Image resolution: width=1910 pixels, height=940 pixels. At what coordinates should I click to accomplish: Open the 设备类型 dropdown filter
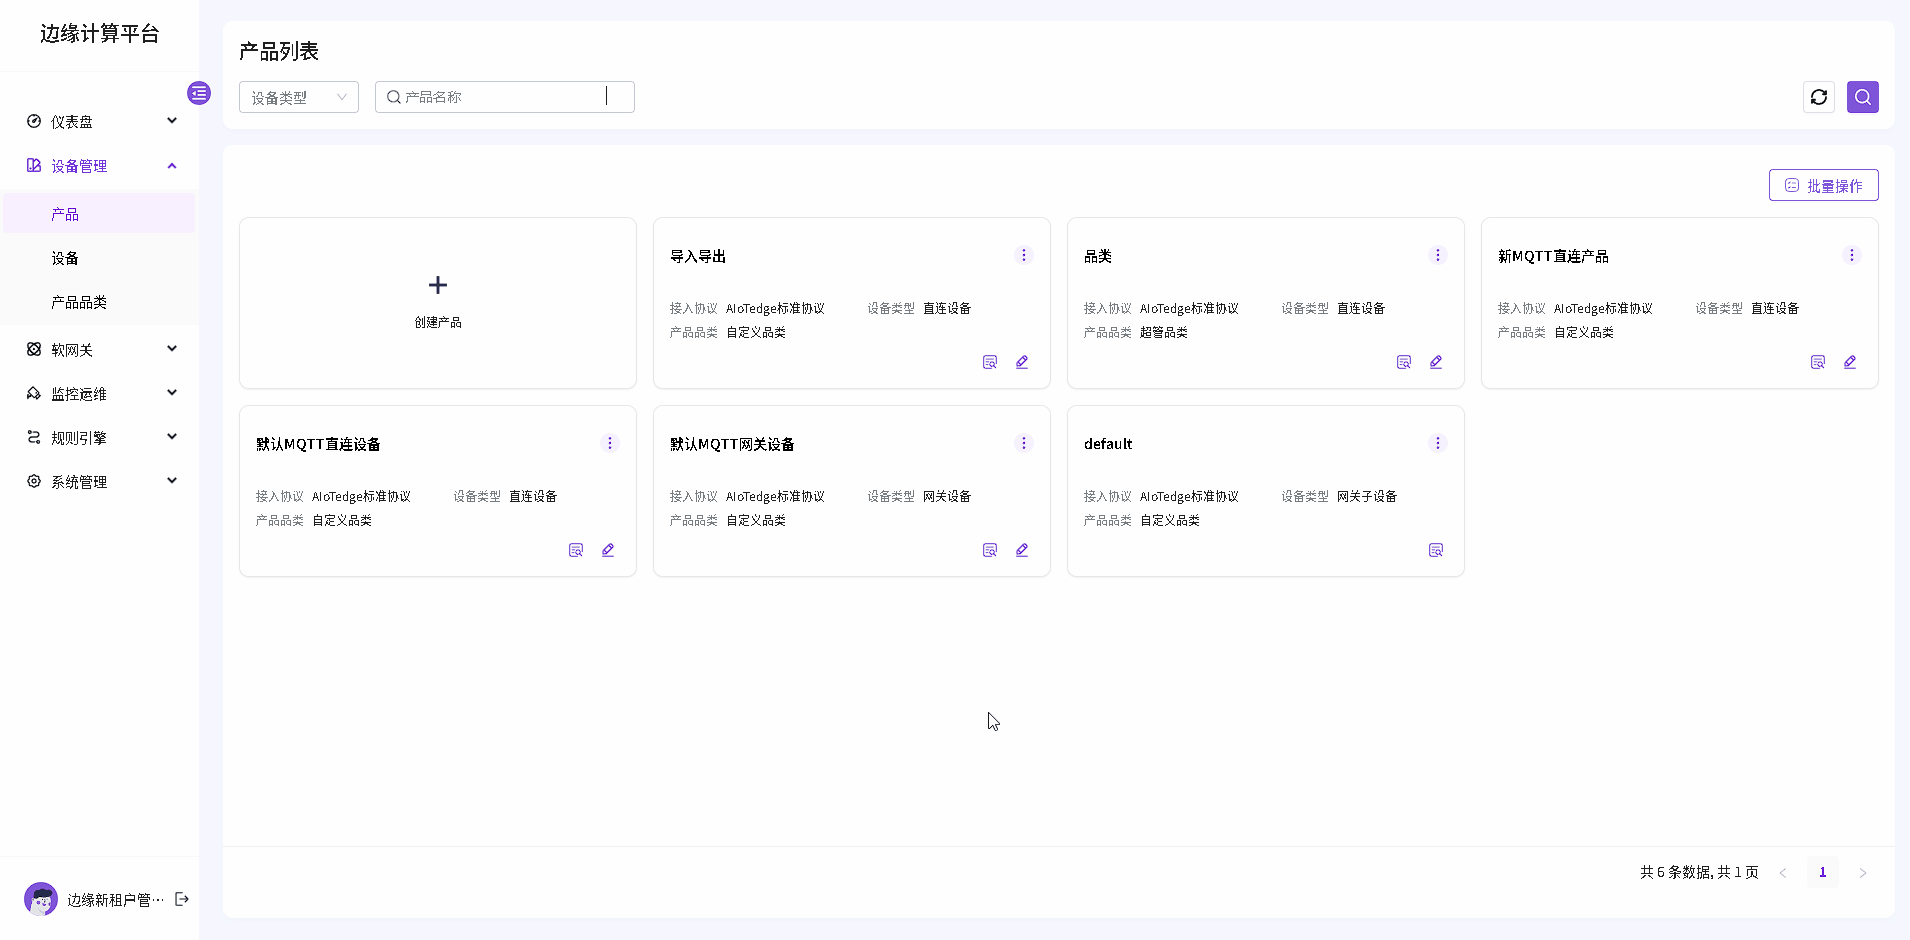(298, 97)
